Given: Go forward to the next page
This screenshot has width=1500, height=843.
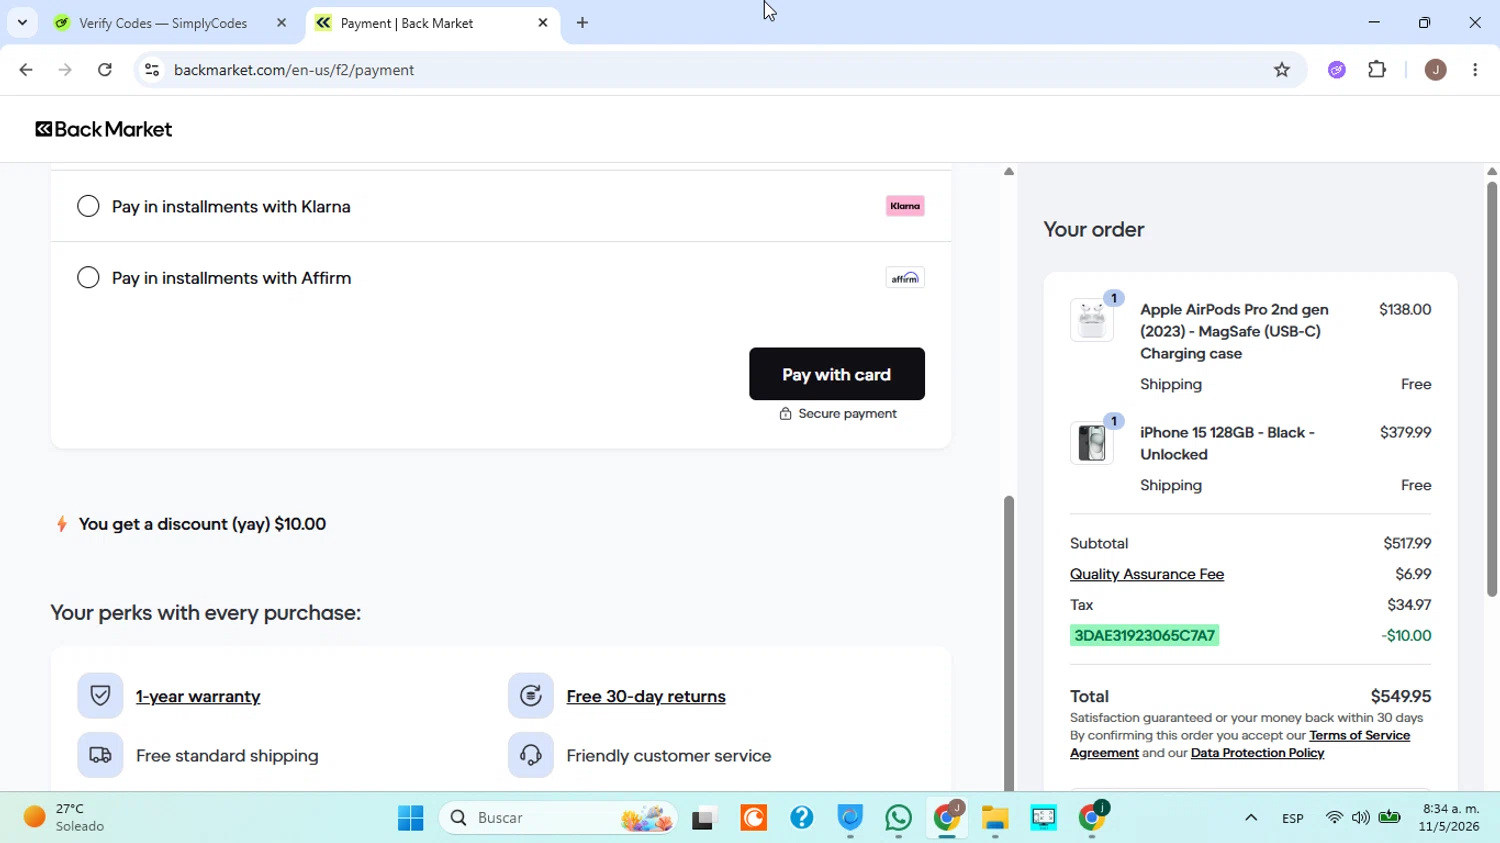Looking at the screenshot, I should tap(65, 70).
